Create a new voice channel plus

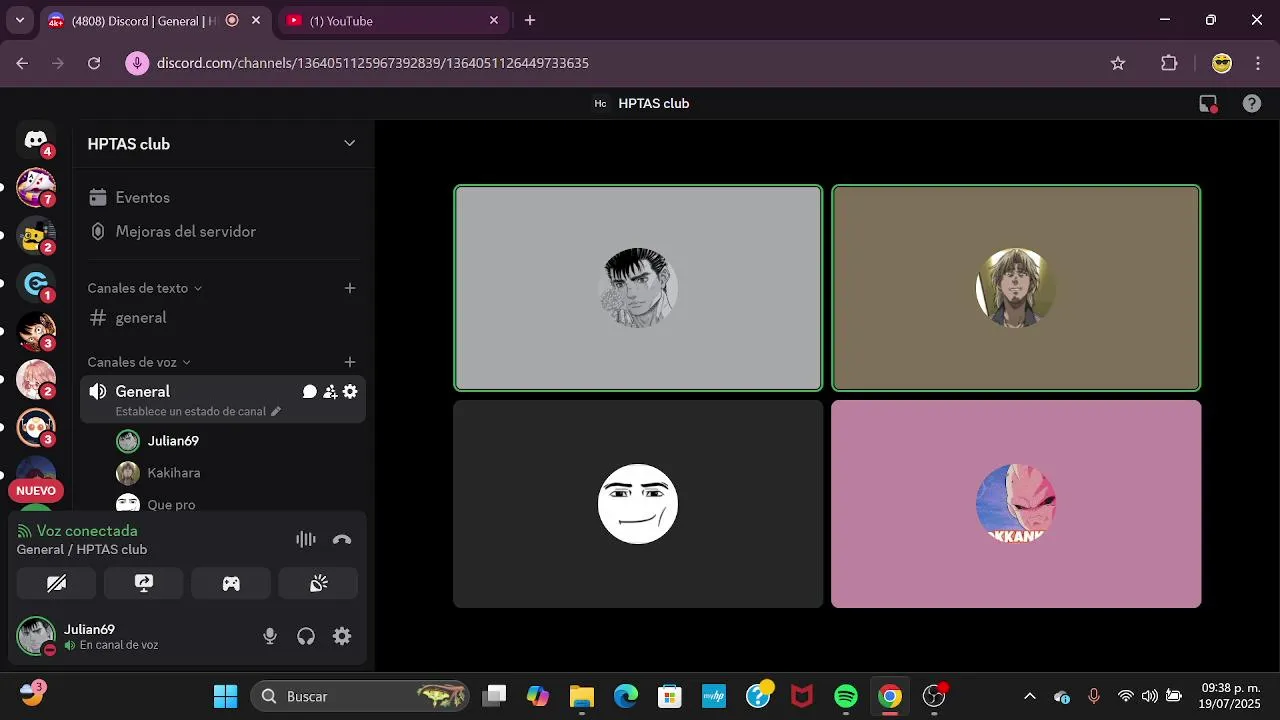coord(350,362)
